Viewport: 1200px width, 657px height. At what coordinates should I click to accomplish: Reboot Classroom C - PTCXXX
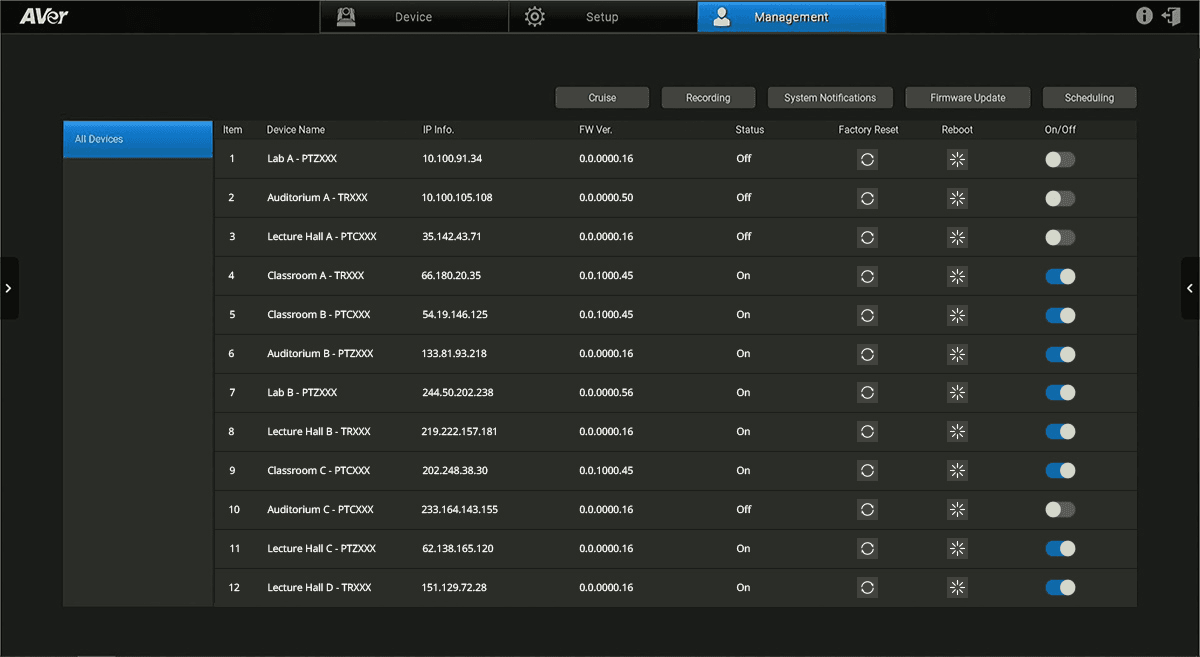(x=958, y=471)
